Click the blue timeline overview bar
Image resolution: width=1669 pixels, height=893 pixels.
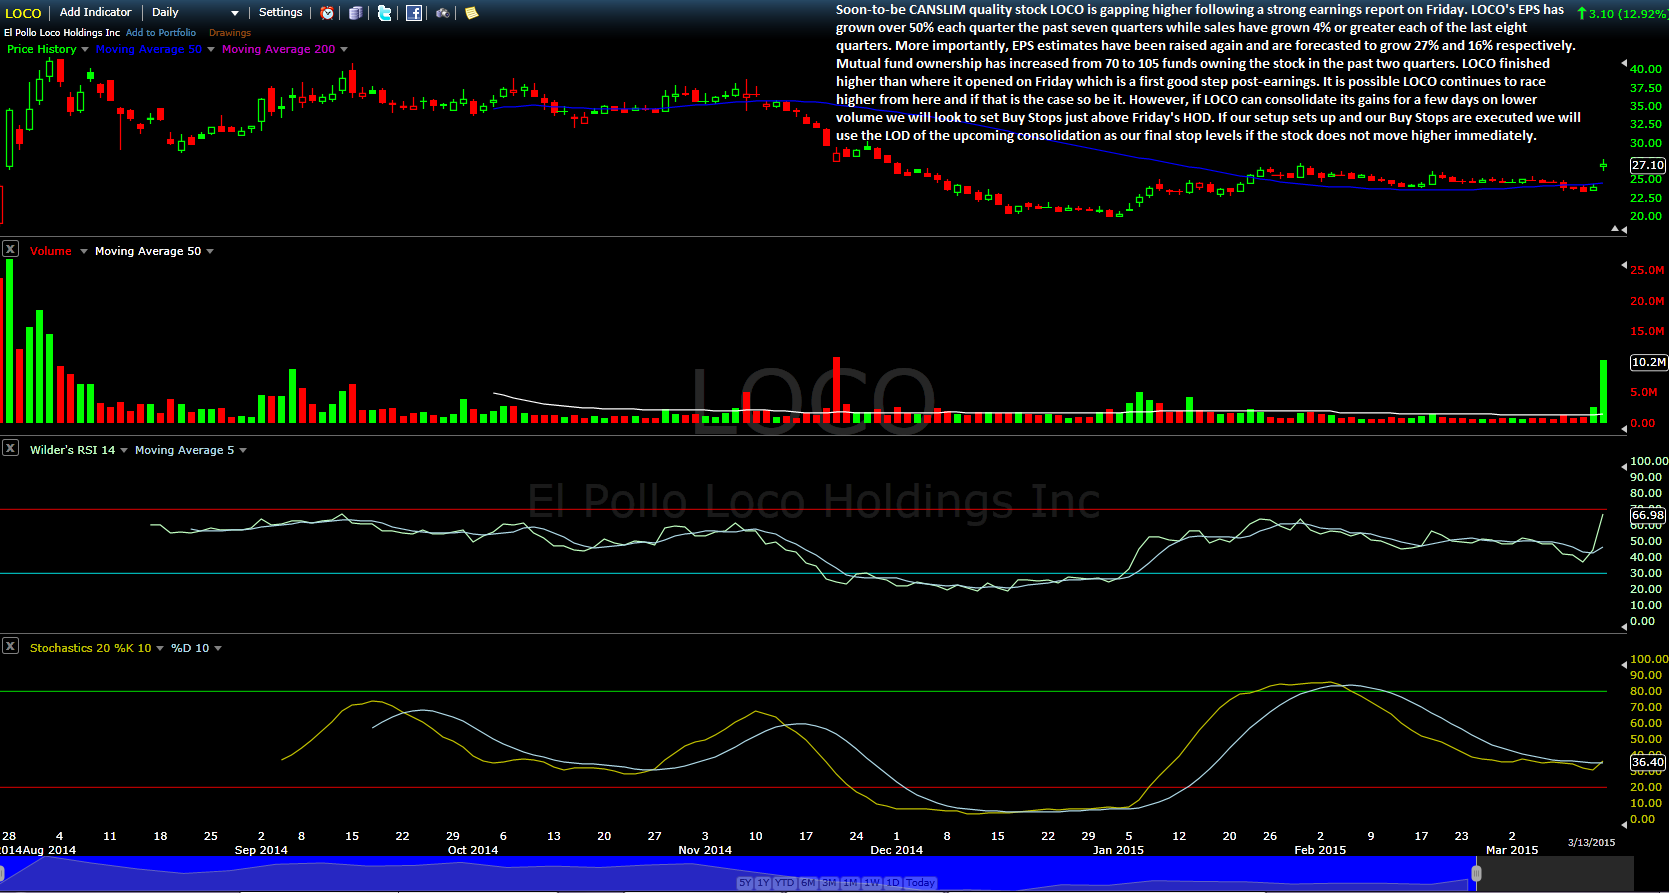coord(738,872)
